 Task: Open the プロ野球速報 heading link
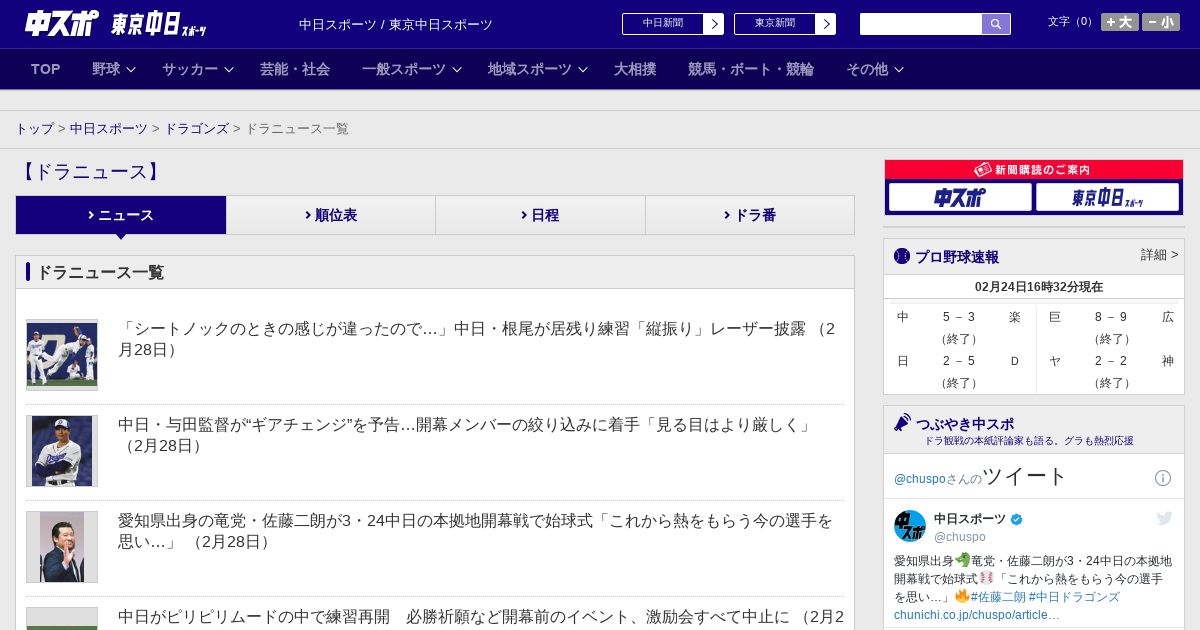[957, 256]
